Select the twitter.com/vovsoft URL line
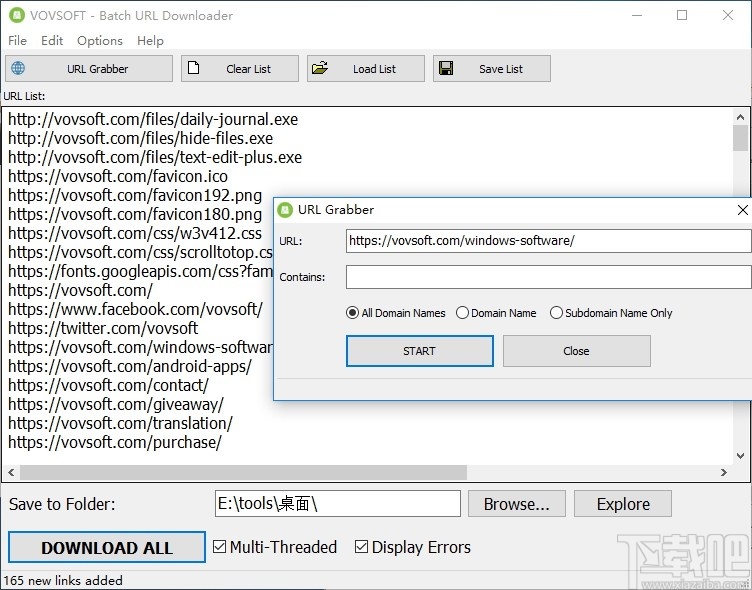 [103, 328]
